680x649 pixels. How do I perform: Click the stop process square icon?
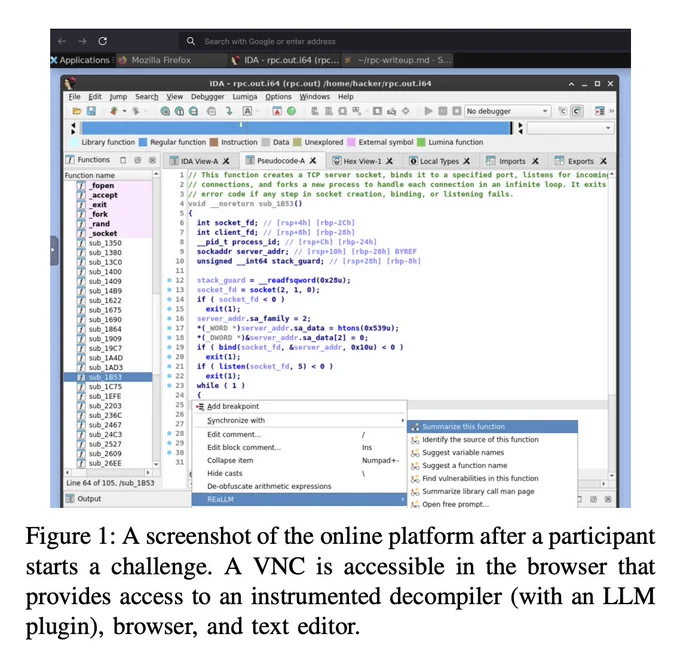pos(456,111)
